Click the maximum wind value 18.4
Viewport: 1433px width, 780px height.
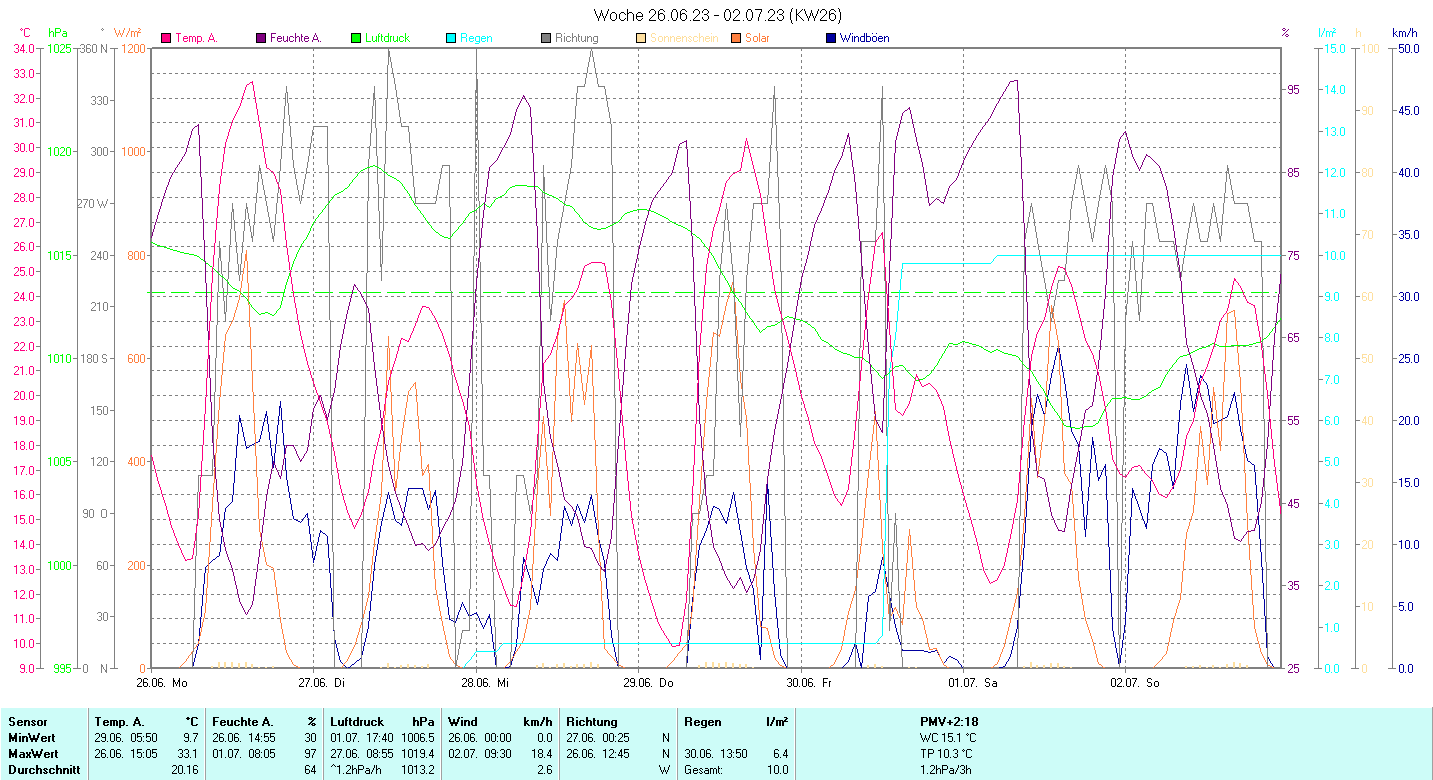pyautogui.click(x=540, y=753)
